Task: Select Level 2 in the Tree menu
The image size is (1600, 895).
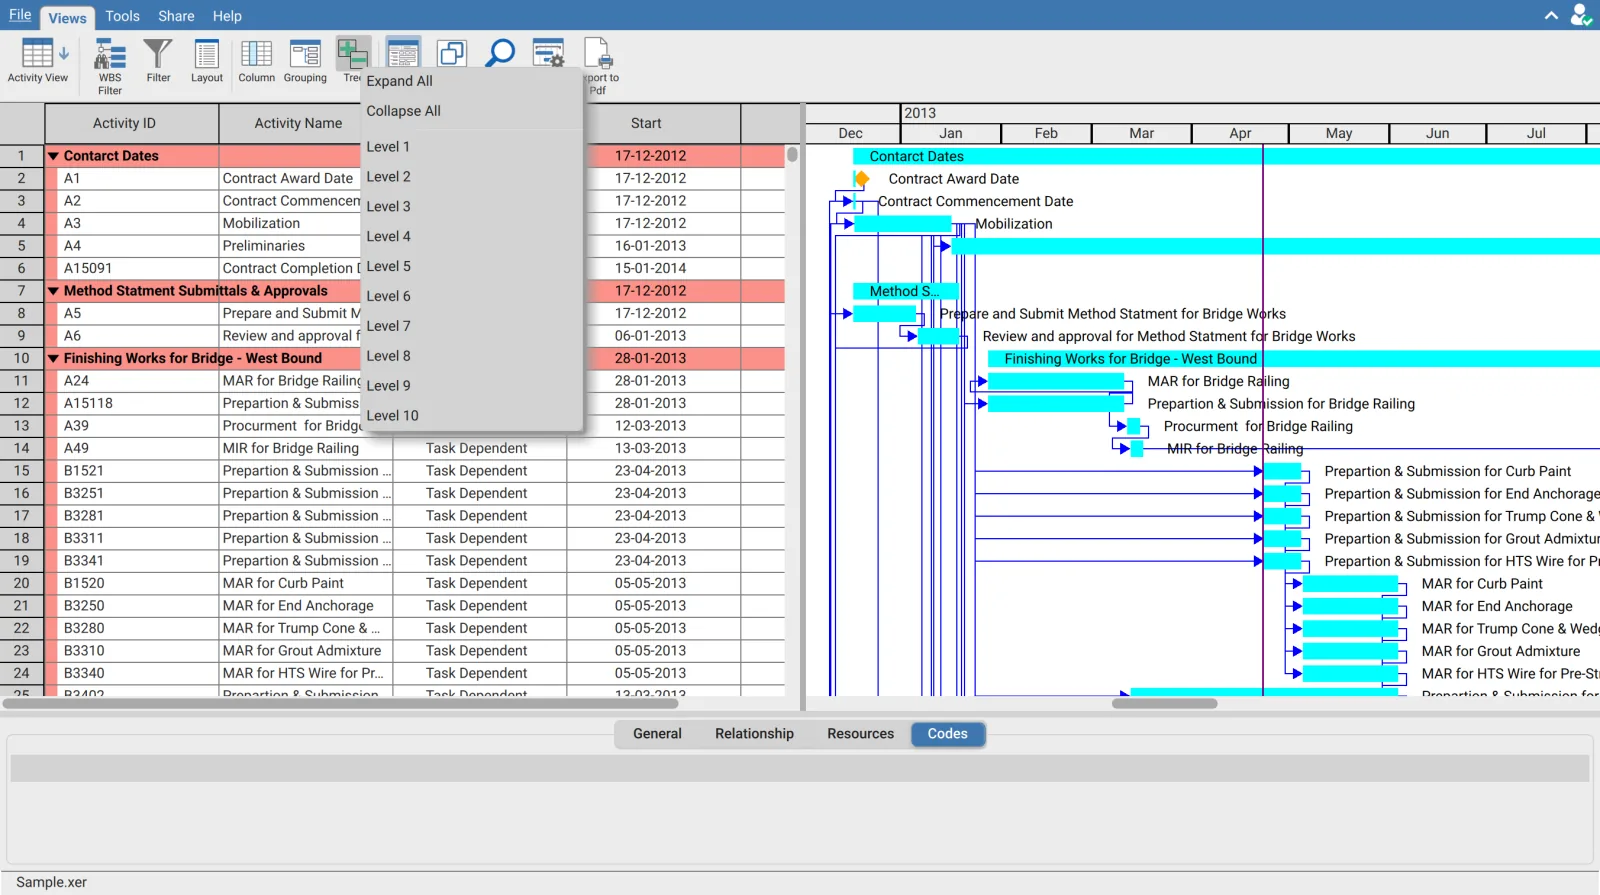Action: pyautogui.click(x=471, y=177)
